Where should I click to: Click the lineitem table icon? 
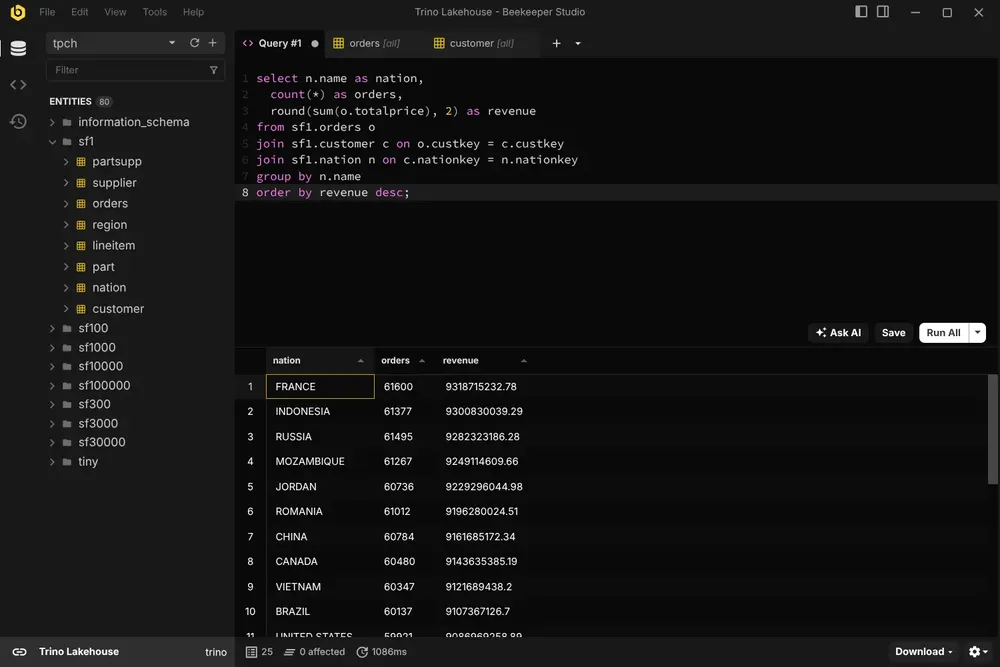pyautogui.click(x=81, y=246)
